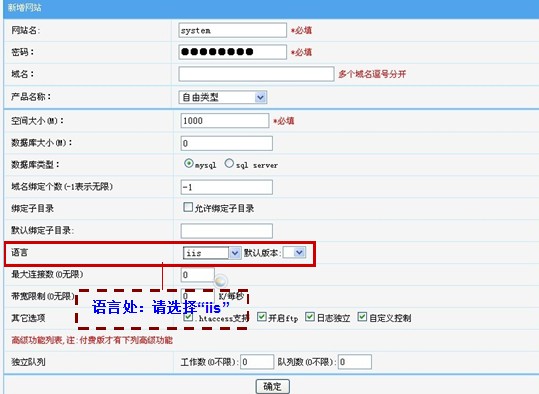Click the 确定 submit button

(x=273, y=386)
